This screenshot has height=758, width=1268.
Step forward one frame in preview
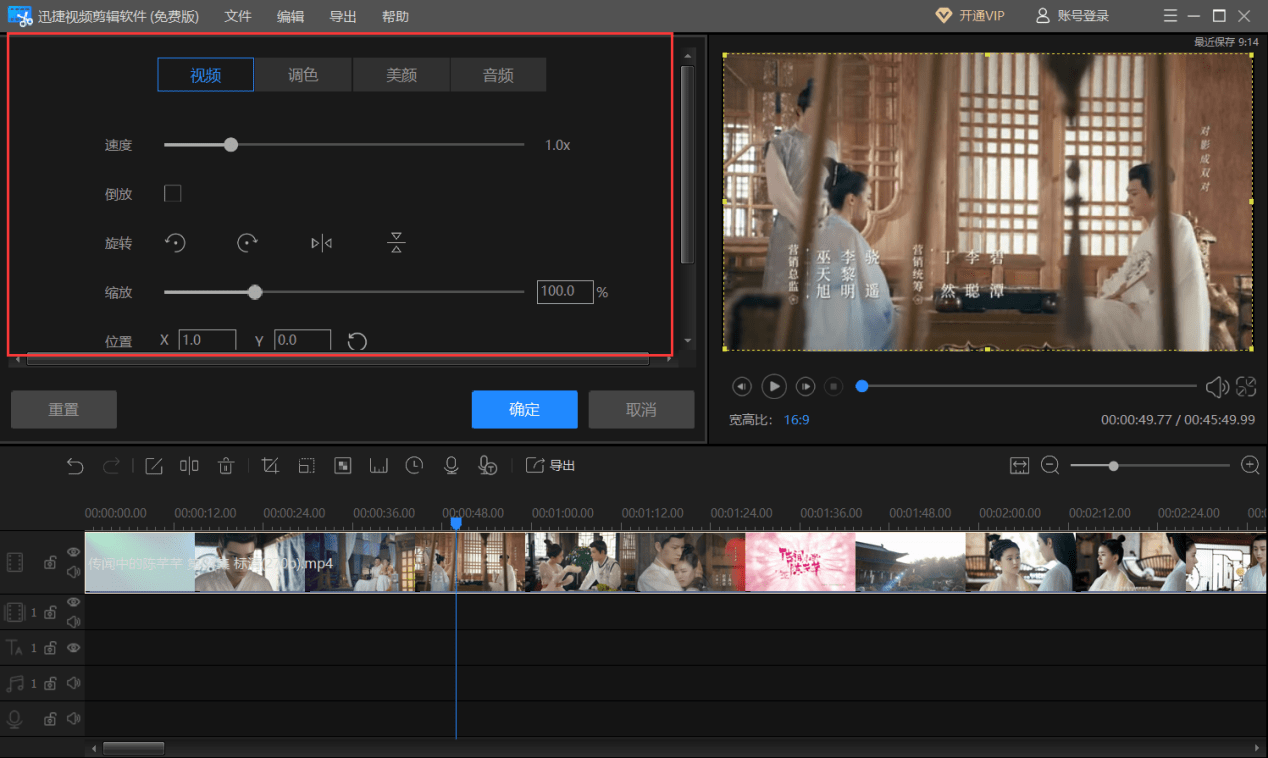806,386
